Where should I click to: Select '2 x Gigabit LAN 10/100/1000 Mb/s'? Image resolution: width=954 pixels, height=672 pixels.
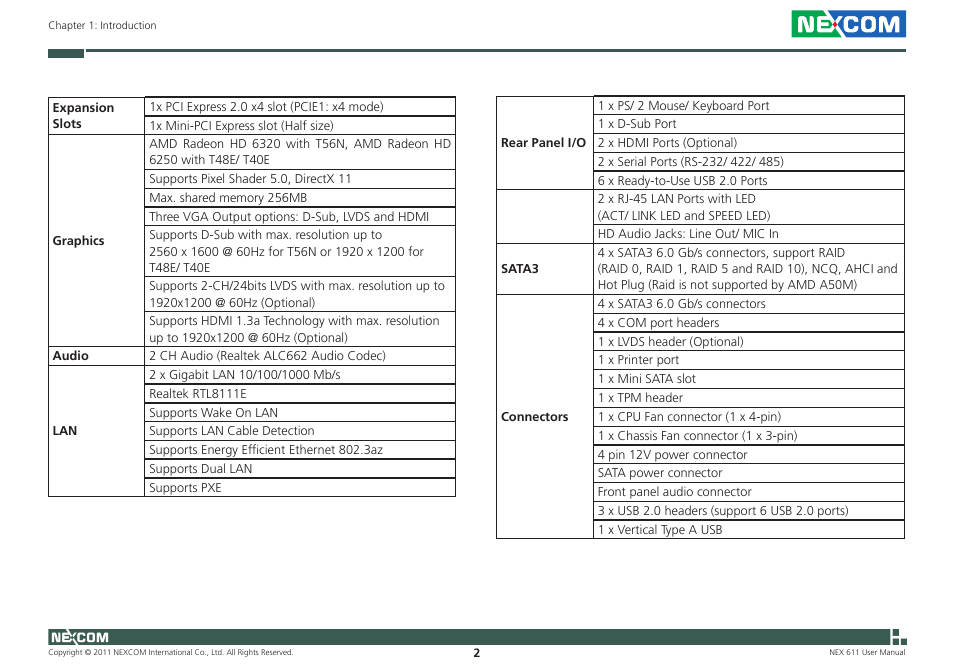tap(300, 375)
